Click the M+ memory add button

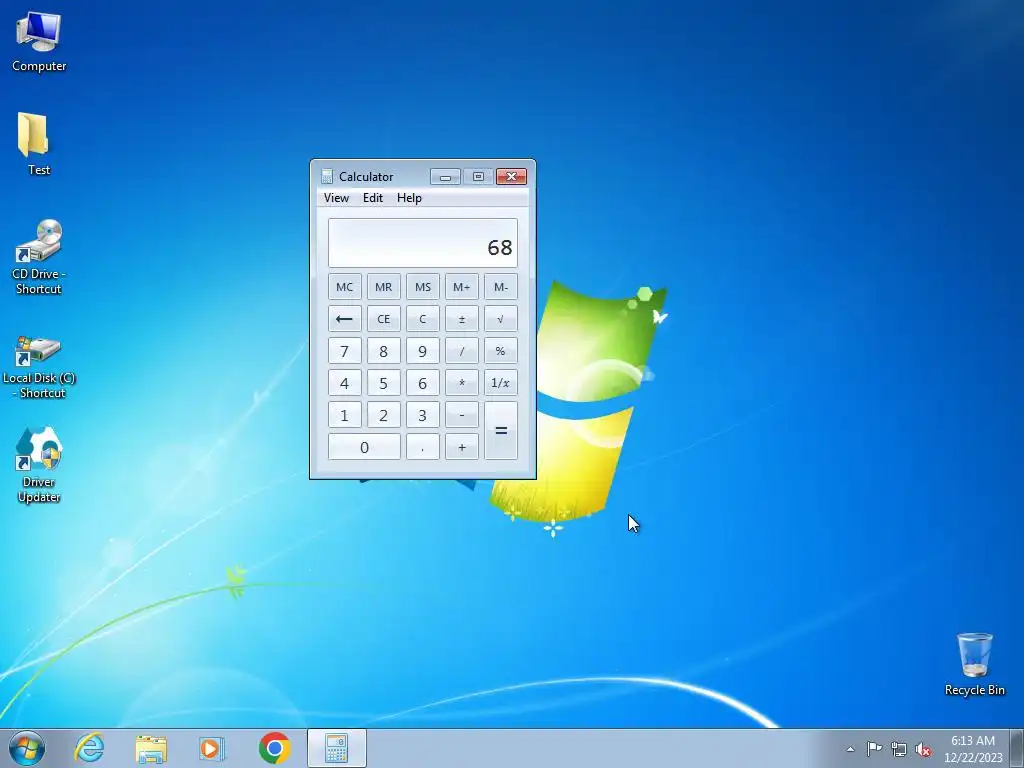point(462,287)
